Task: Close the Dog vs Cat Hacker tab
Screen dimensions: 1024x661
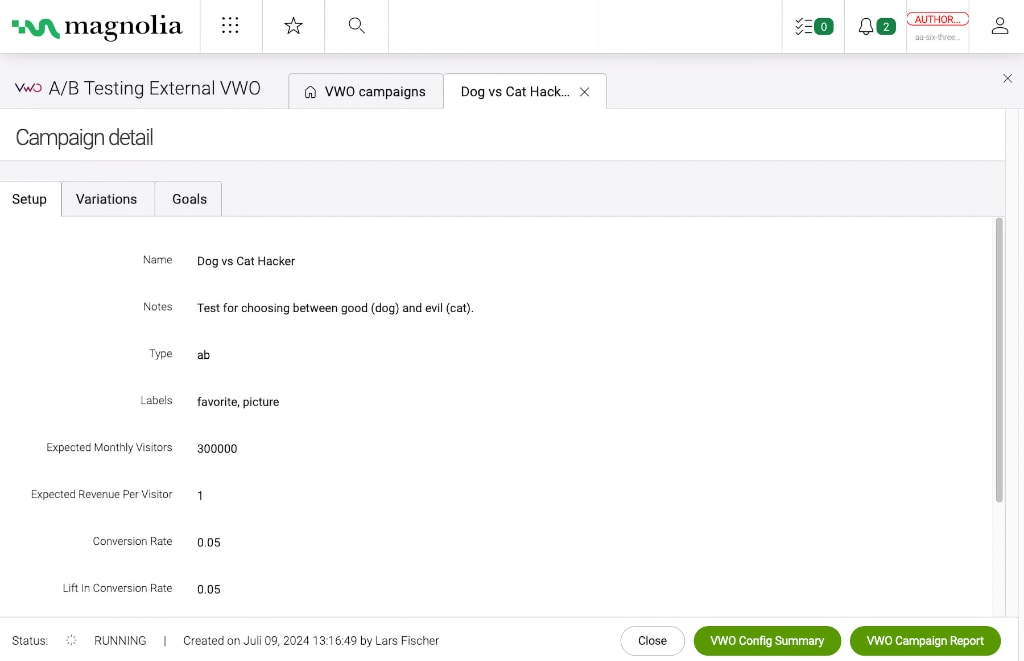Action: tap(585, 92)
